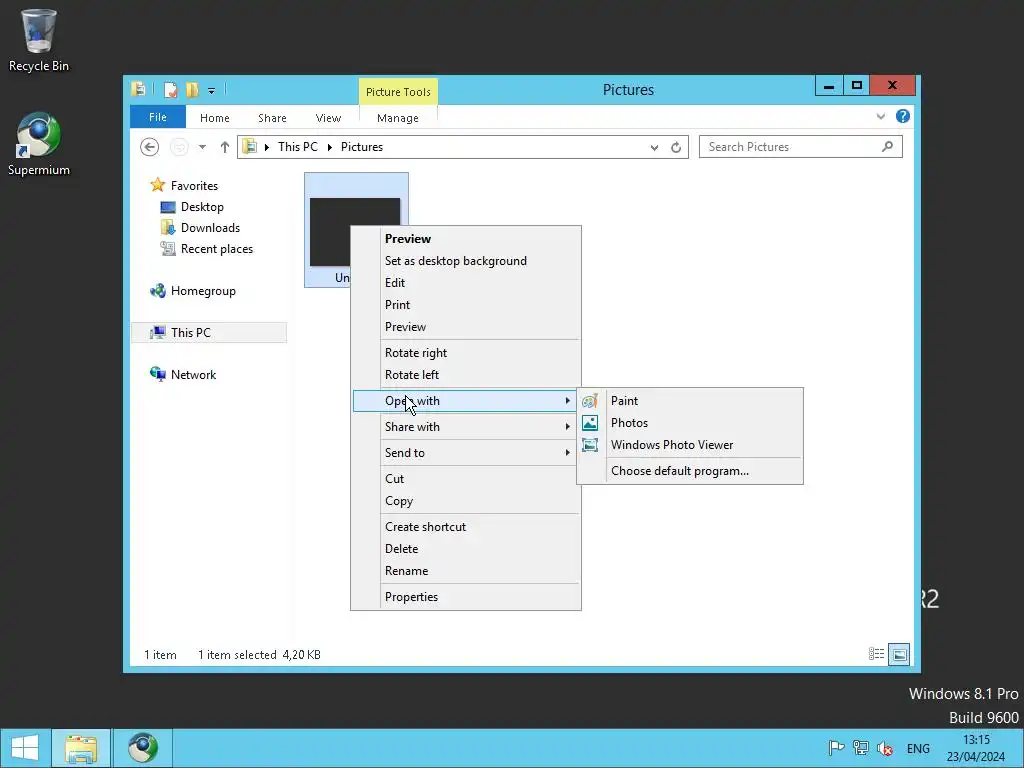Click Pictures in the address bar path

362,147
